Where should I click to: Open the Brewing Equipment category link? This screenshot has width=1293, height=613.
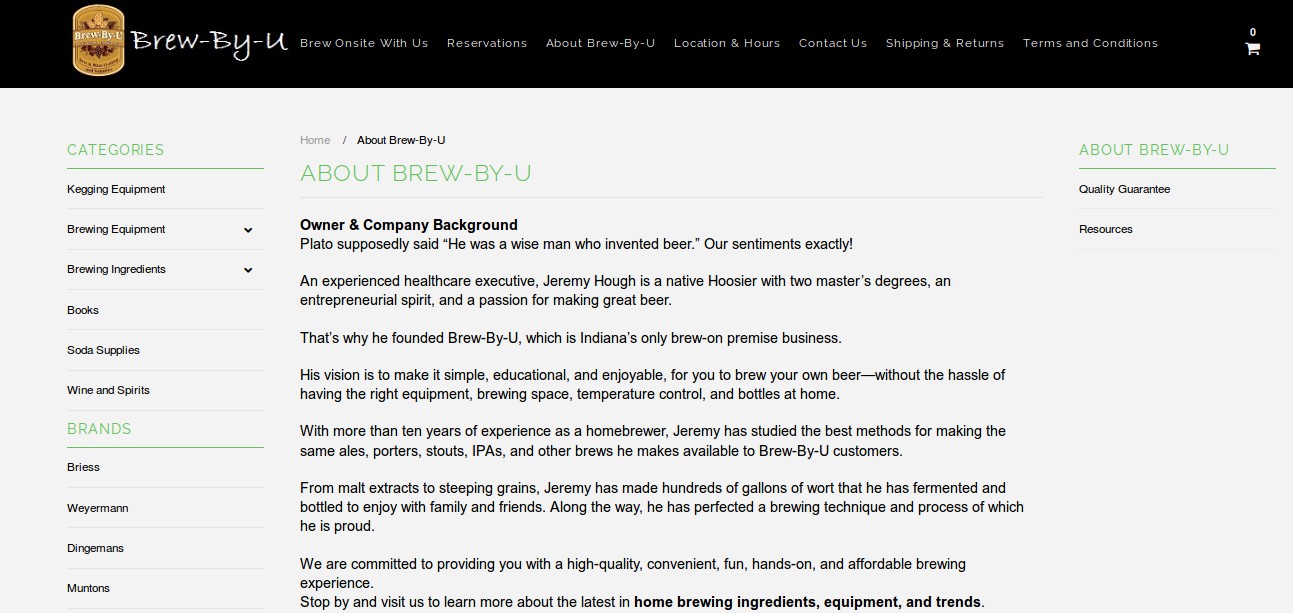[116, 229]
